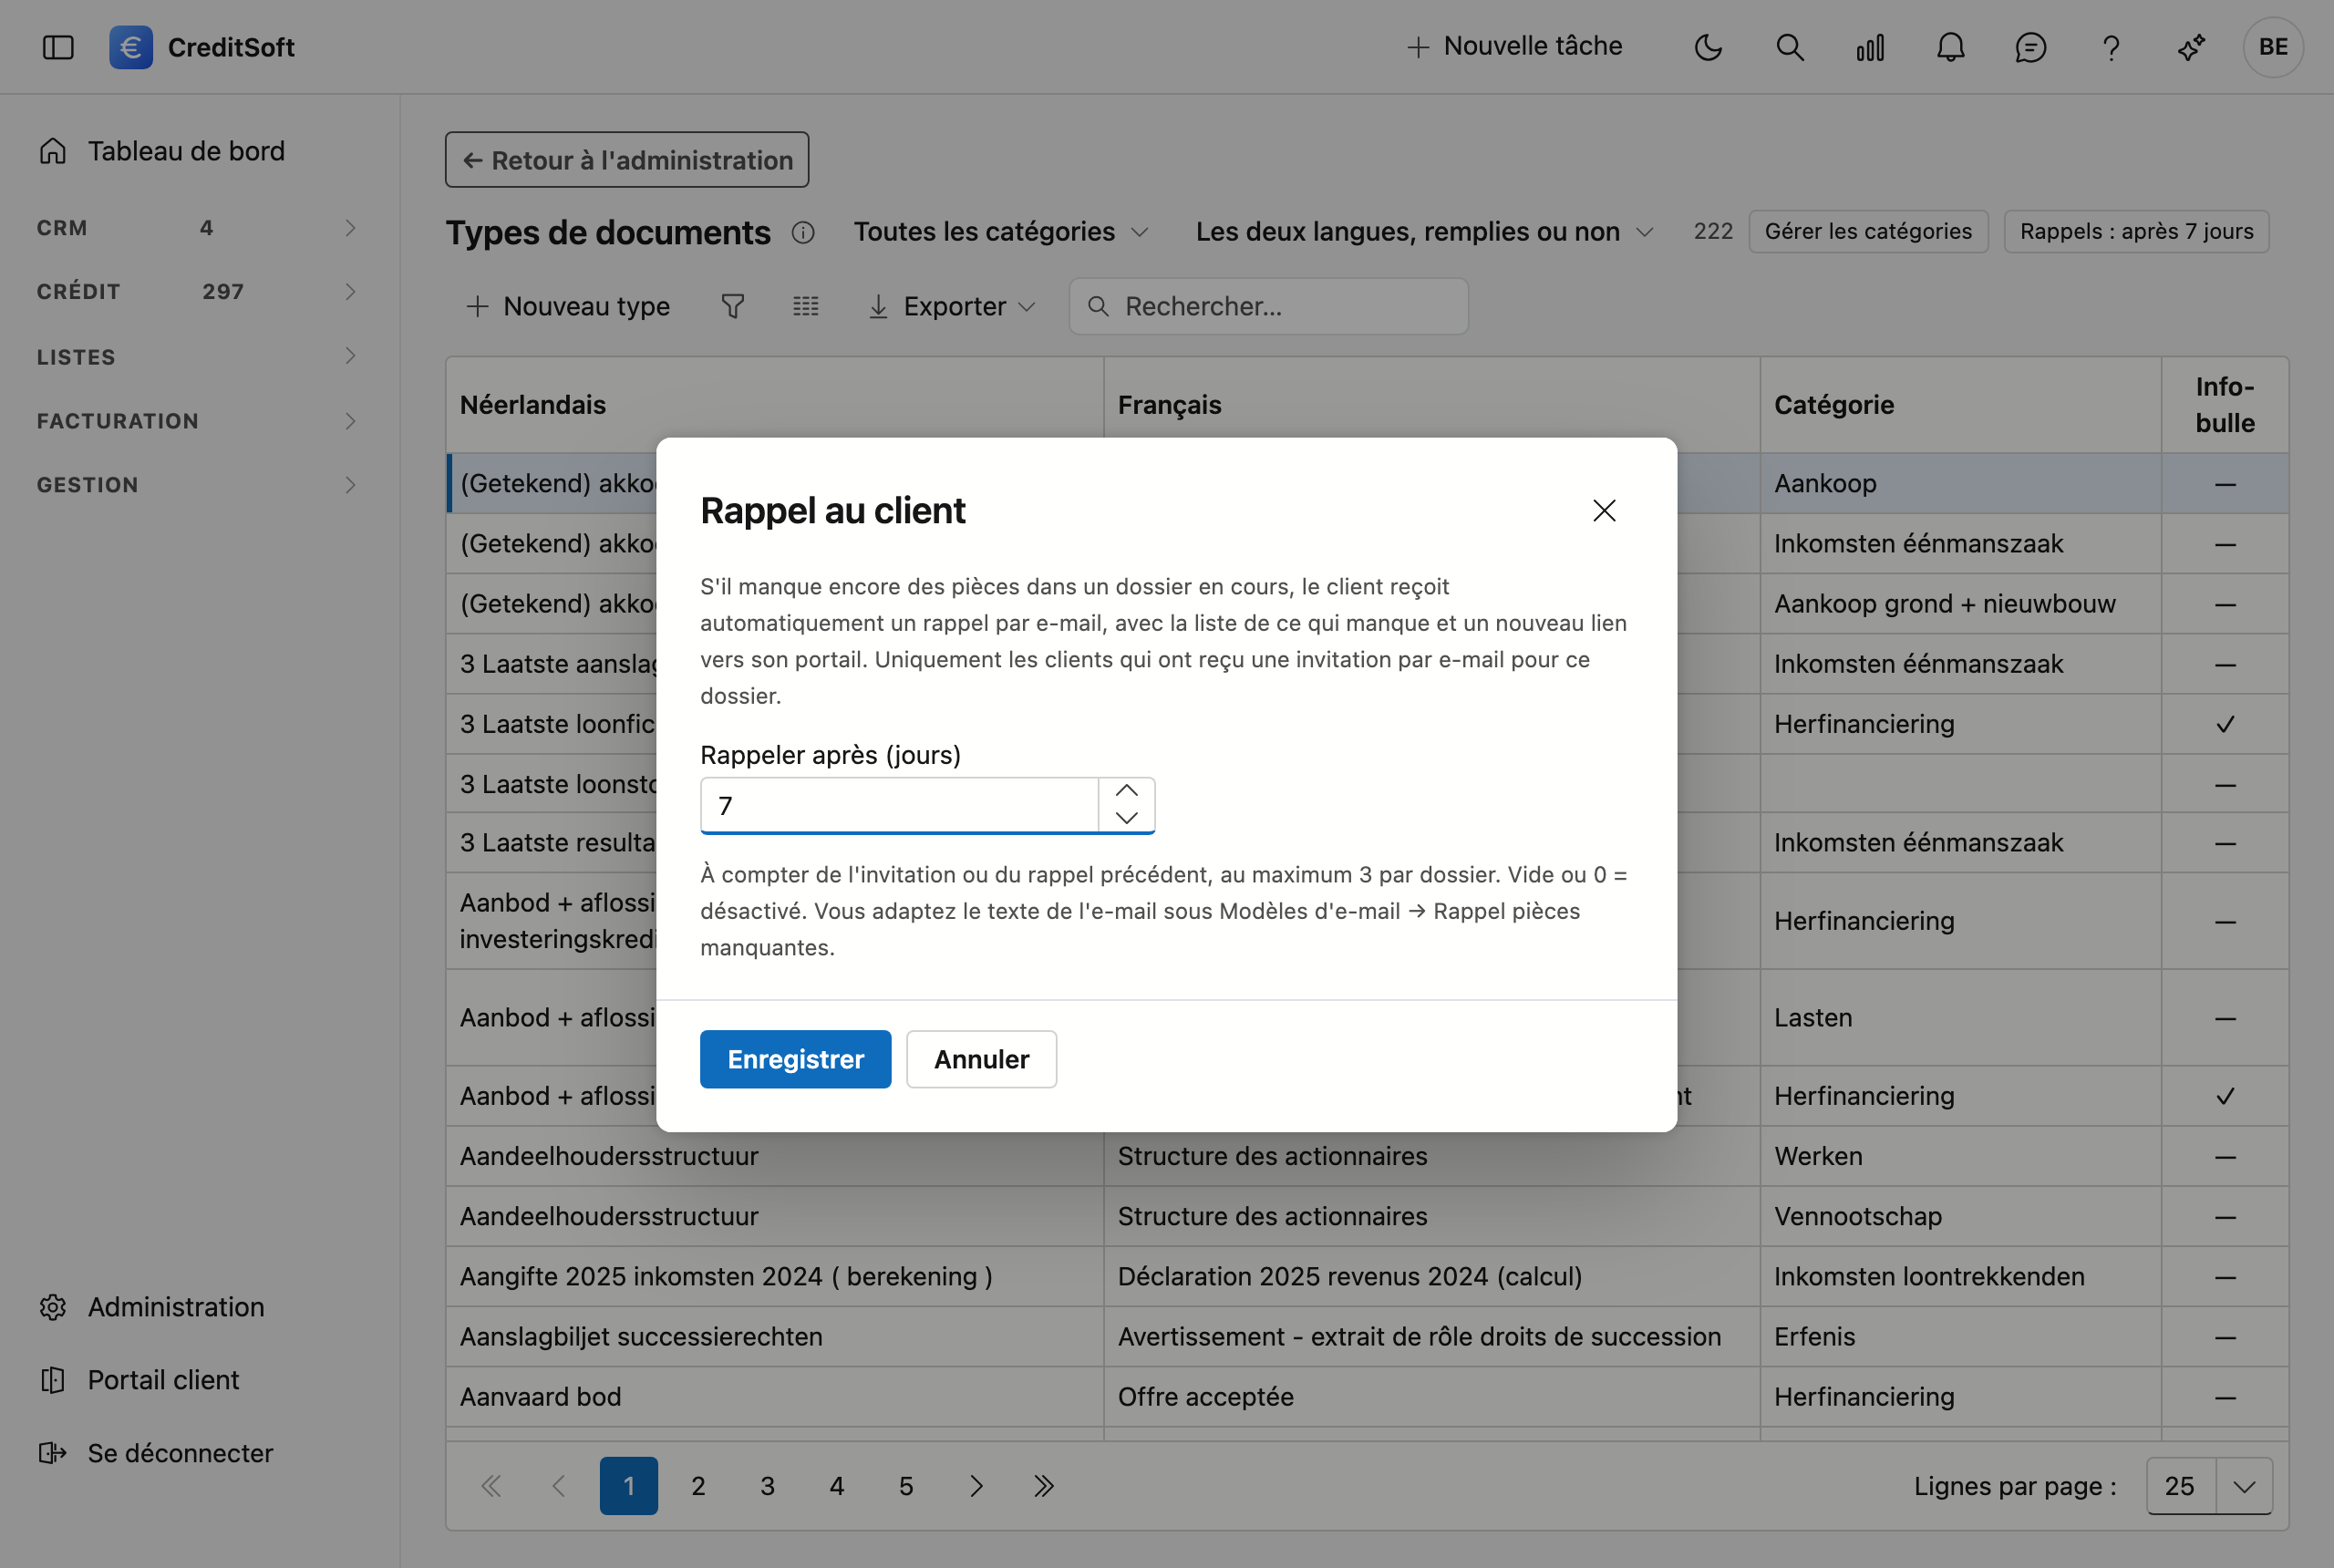Open the AI sparkle assistant icon
Screen dimensions: 2334x1568
tap(2192, 47)
